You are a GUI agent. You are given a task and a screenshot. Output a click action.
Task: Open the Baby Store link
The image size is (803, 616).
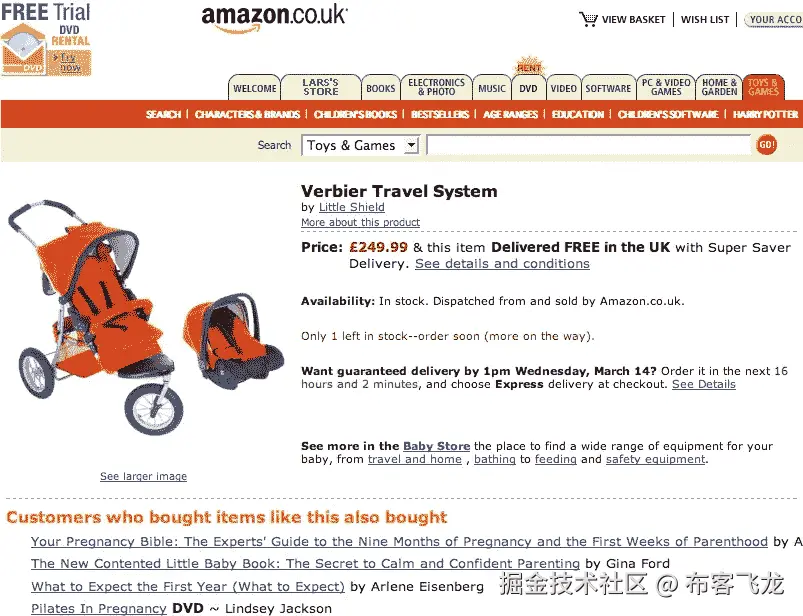(x=436, y=446)
